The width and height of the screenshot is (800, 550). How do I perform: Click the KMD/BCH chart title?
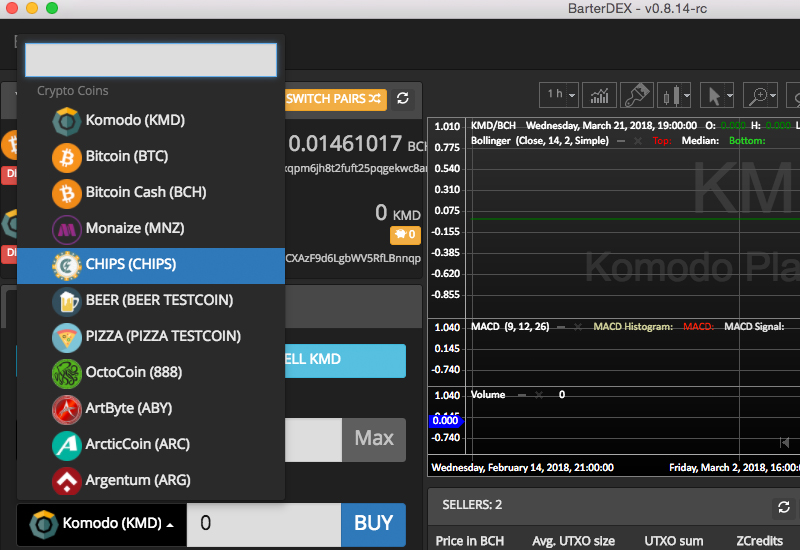pyautogui.click(x=493, y=126)
